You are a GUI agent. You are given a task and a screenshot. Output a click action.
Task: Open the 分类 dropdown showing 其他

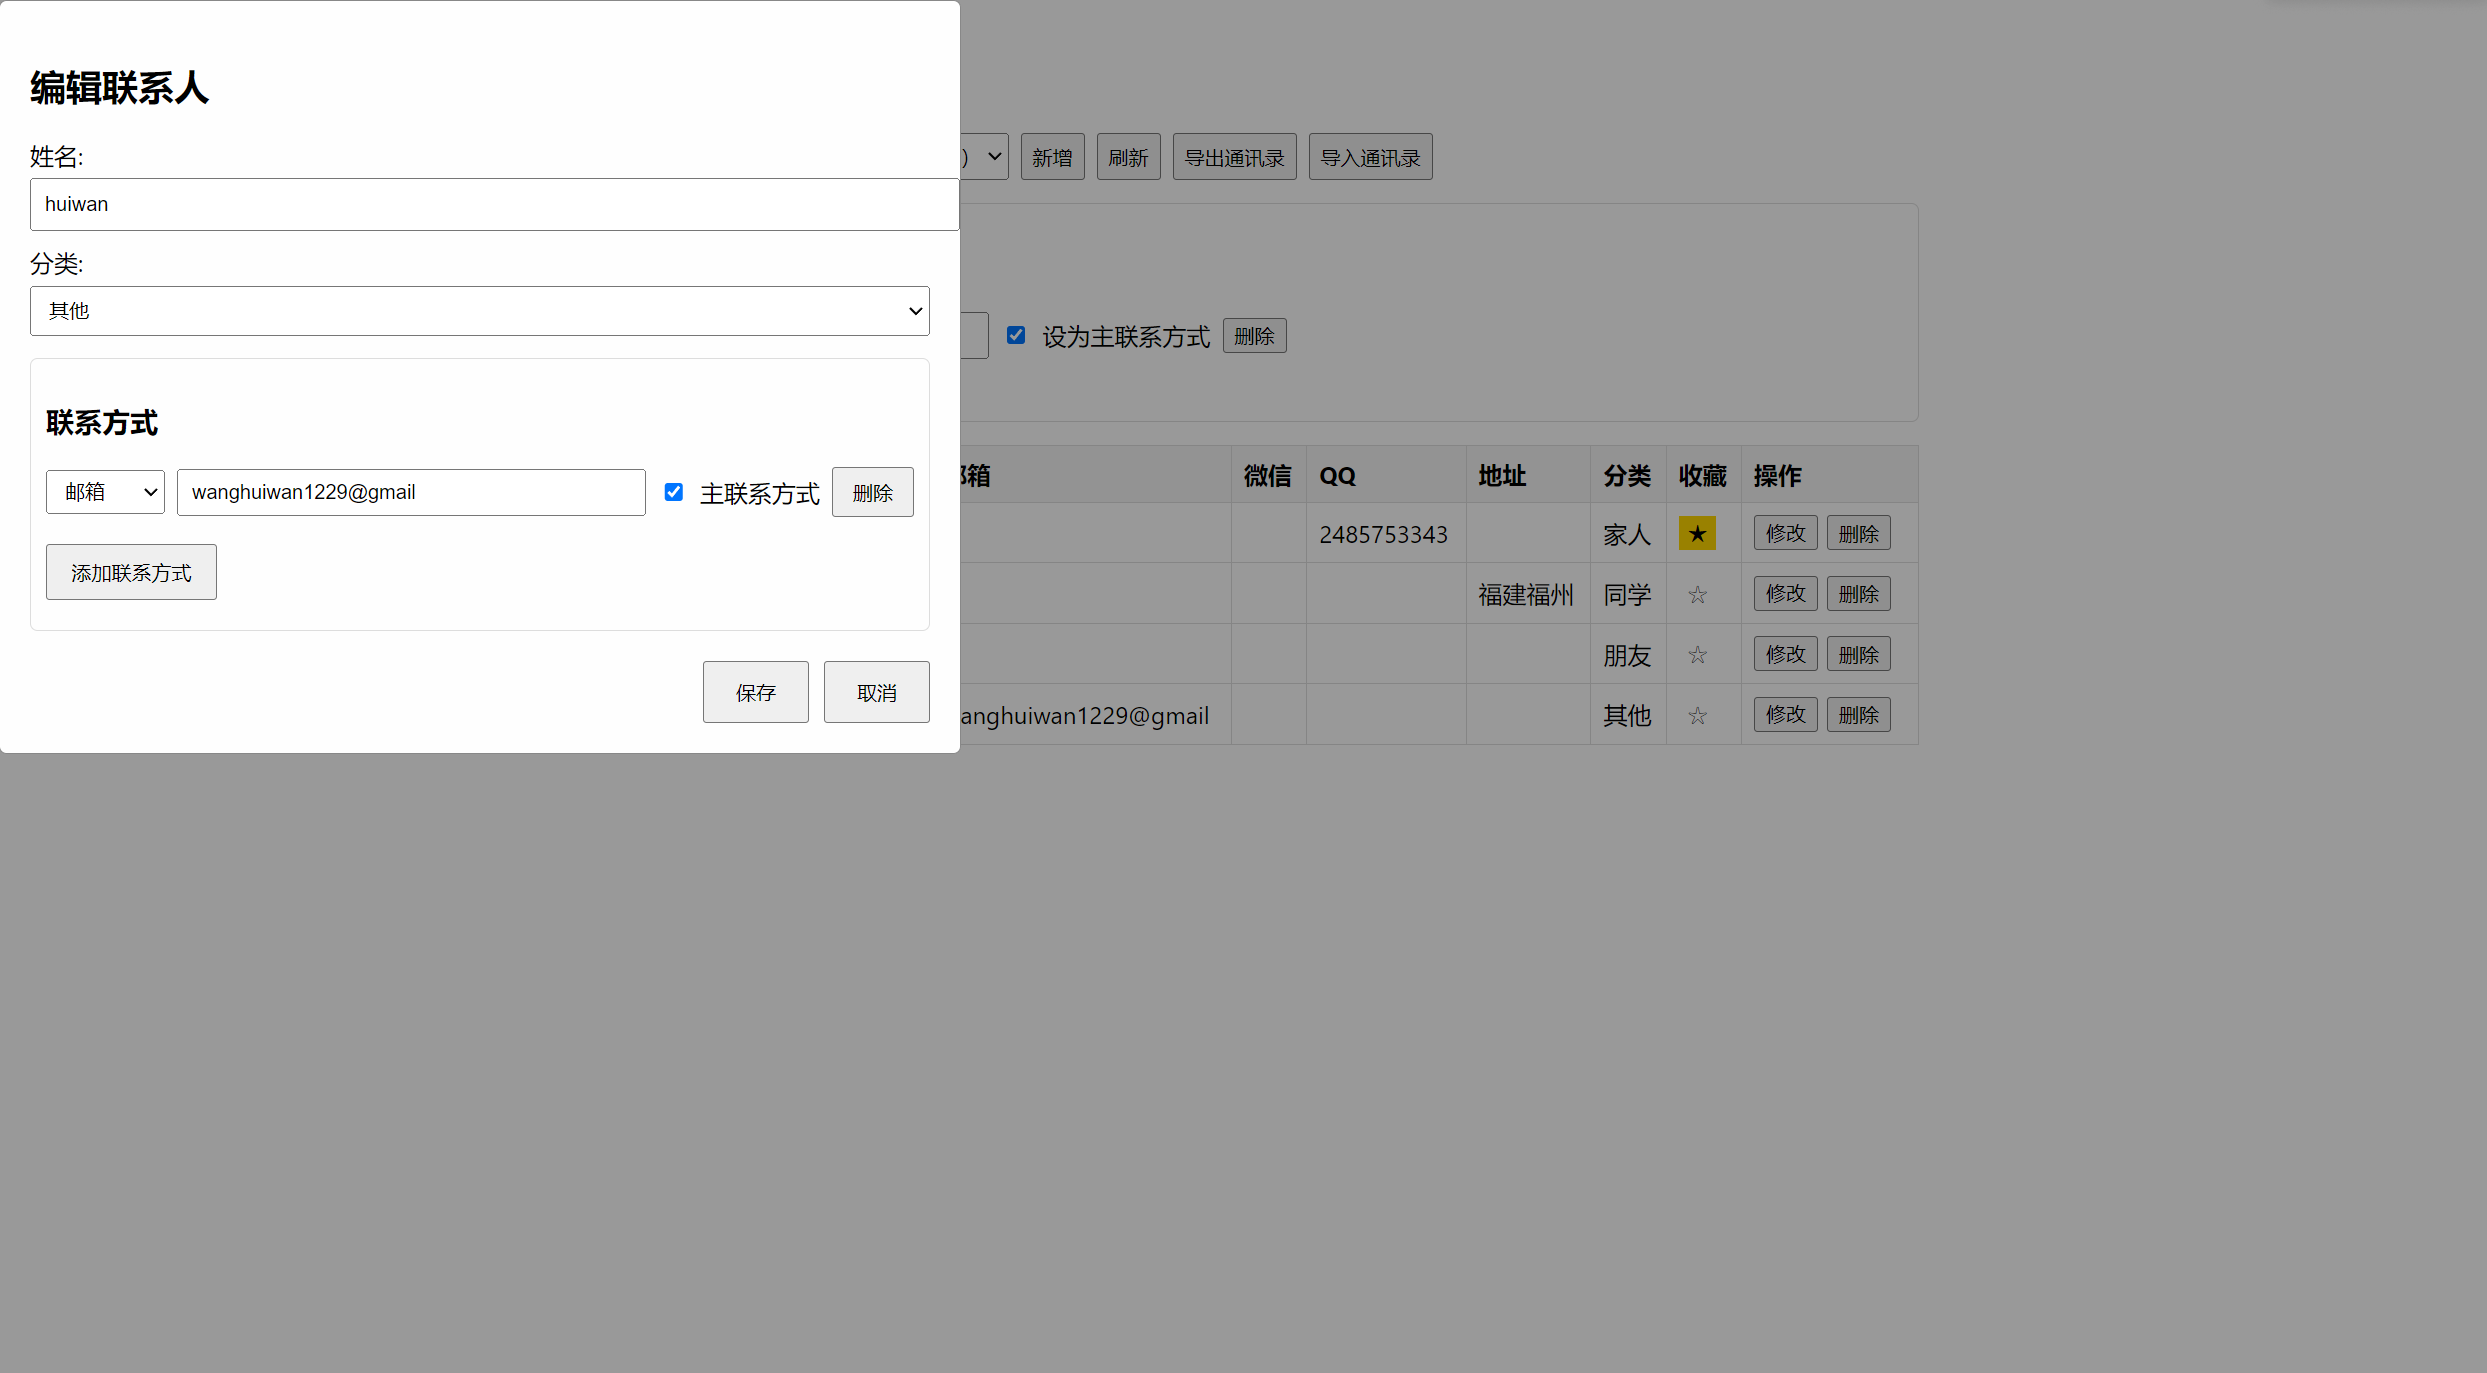480,311
